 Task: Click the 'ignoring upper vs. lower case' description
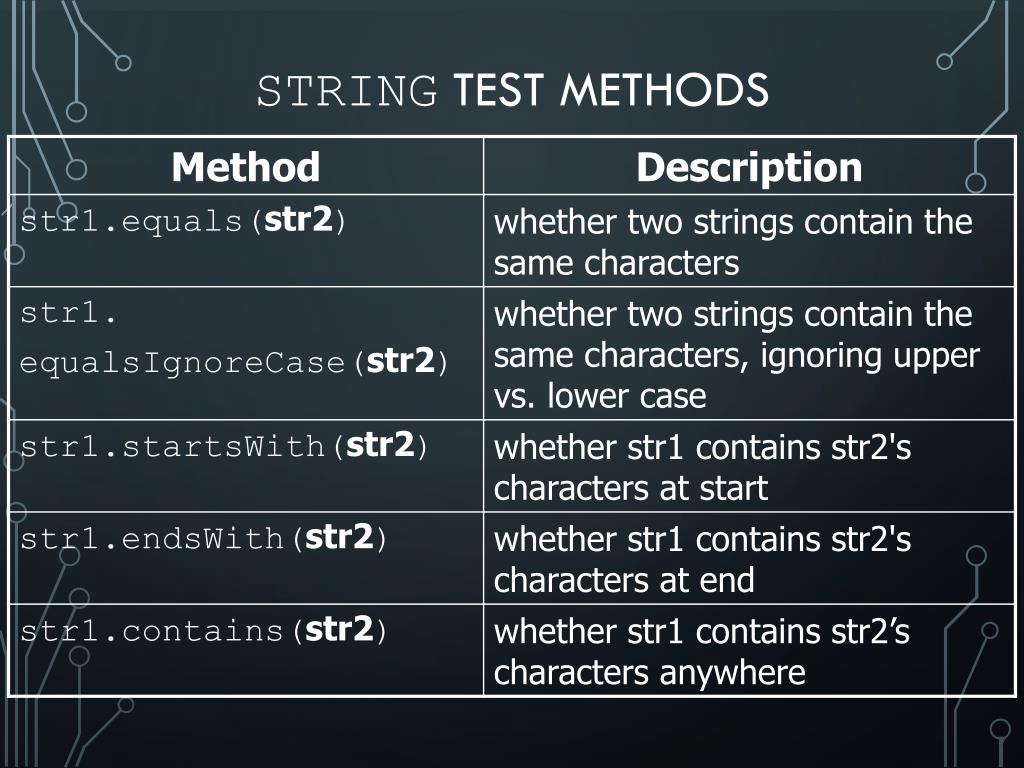click(x=737, y=376)
